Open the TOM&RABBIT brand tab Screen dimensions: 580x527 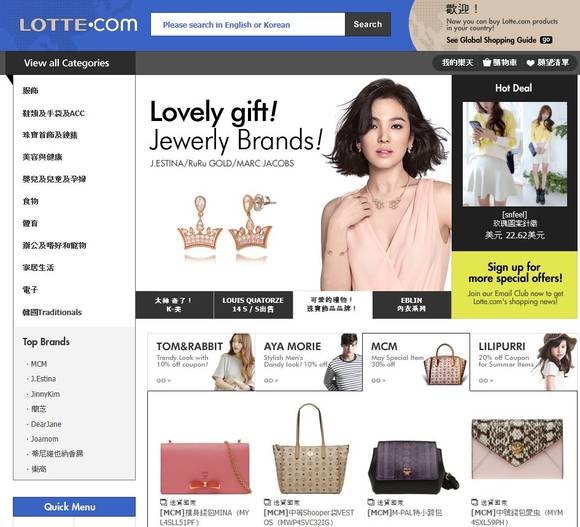[201, 362]
